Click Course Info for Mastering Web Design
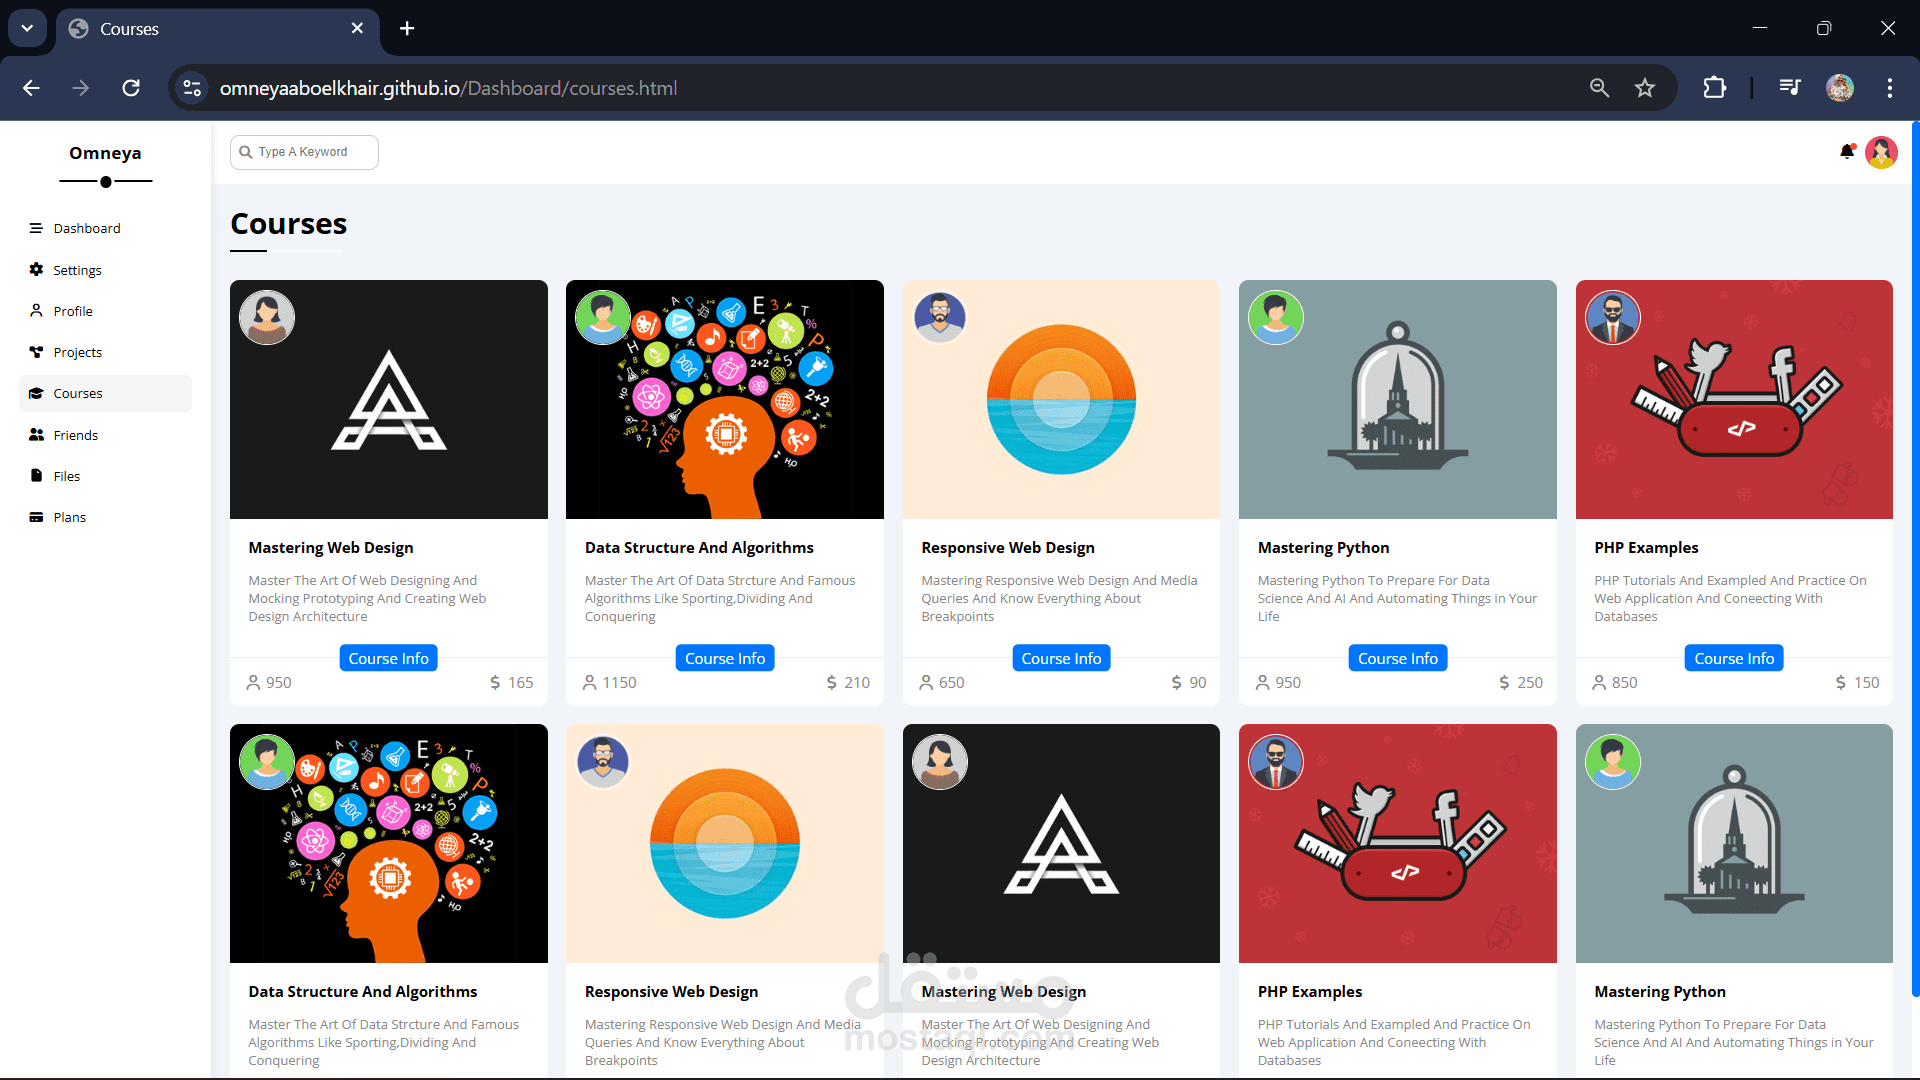This screenshot has width=1920, height=1080. click(388, 658)
